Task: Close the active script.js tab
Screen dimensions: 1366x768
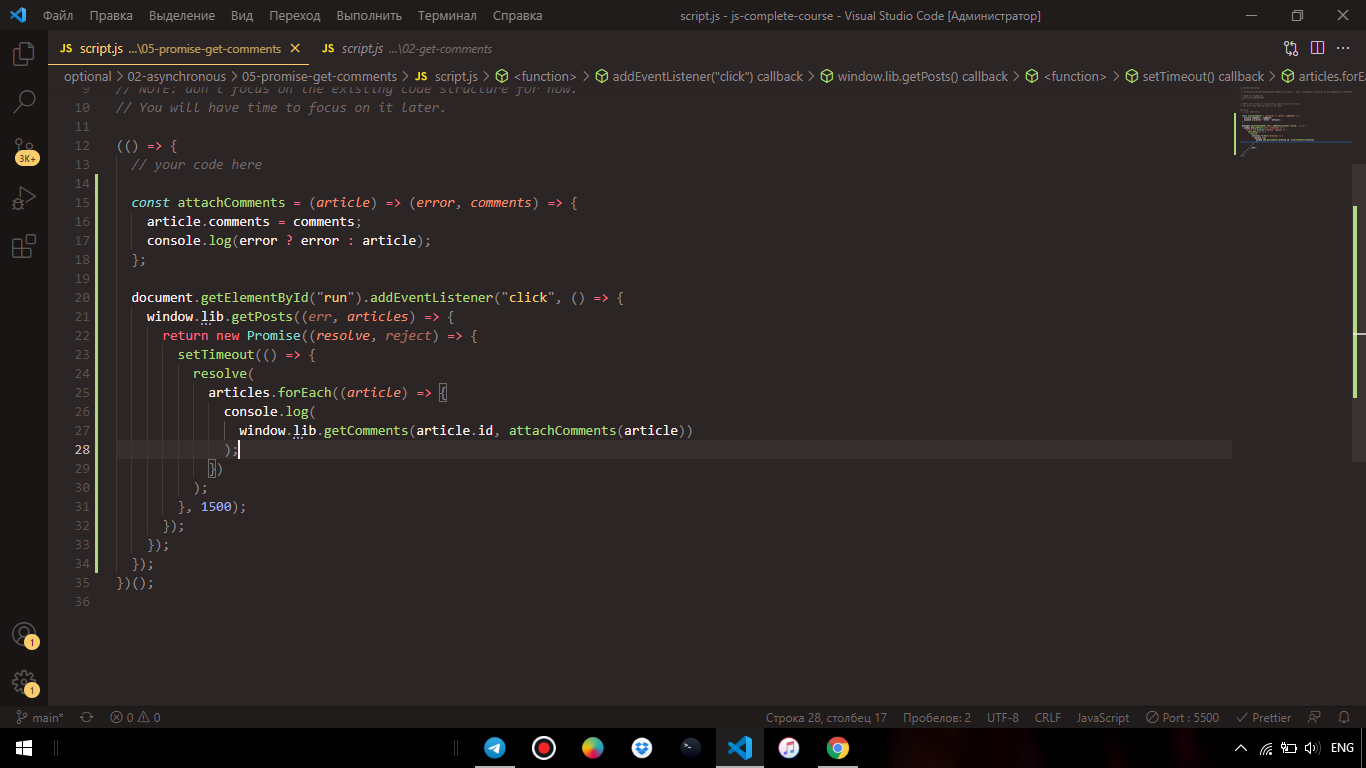Action: point(294,48)
